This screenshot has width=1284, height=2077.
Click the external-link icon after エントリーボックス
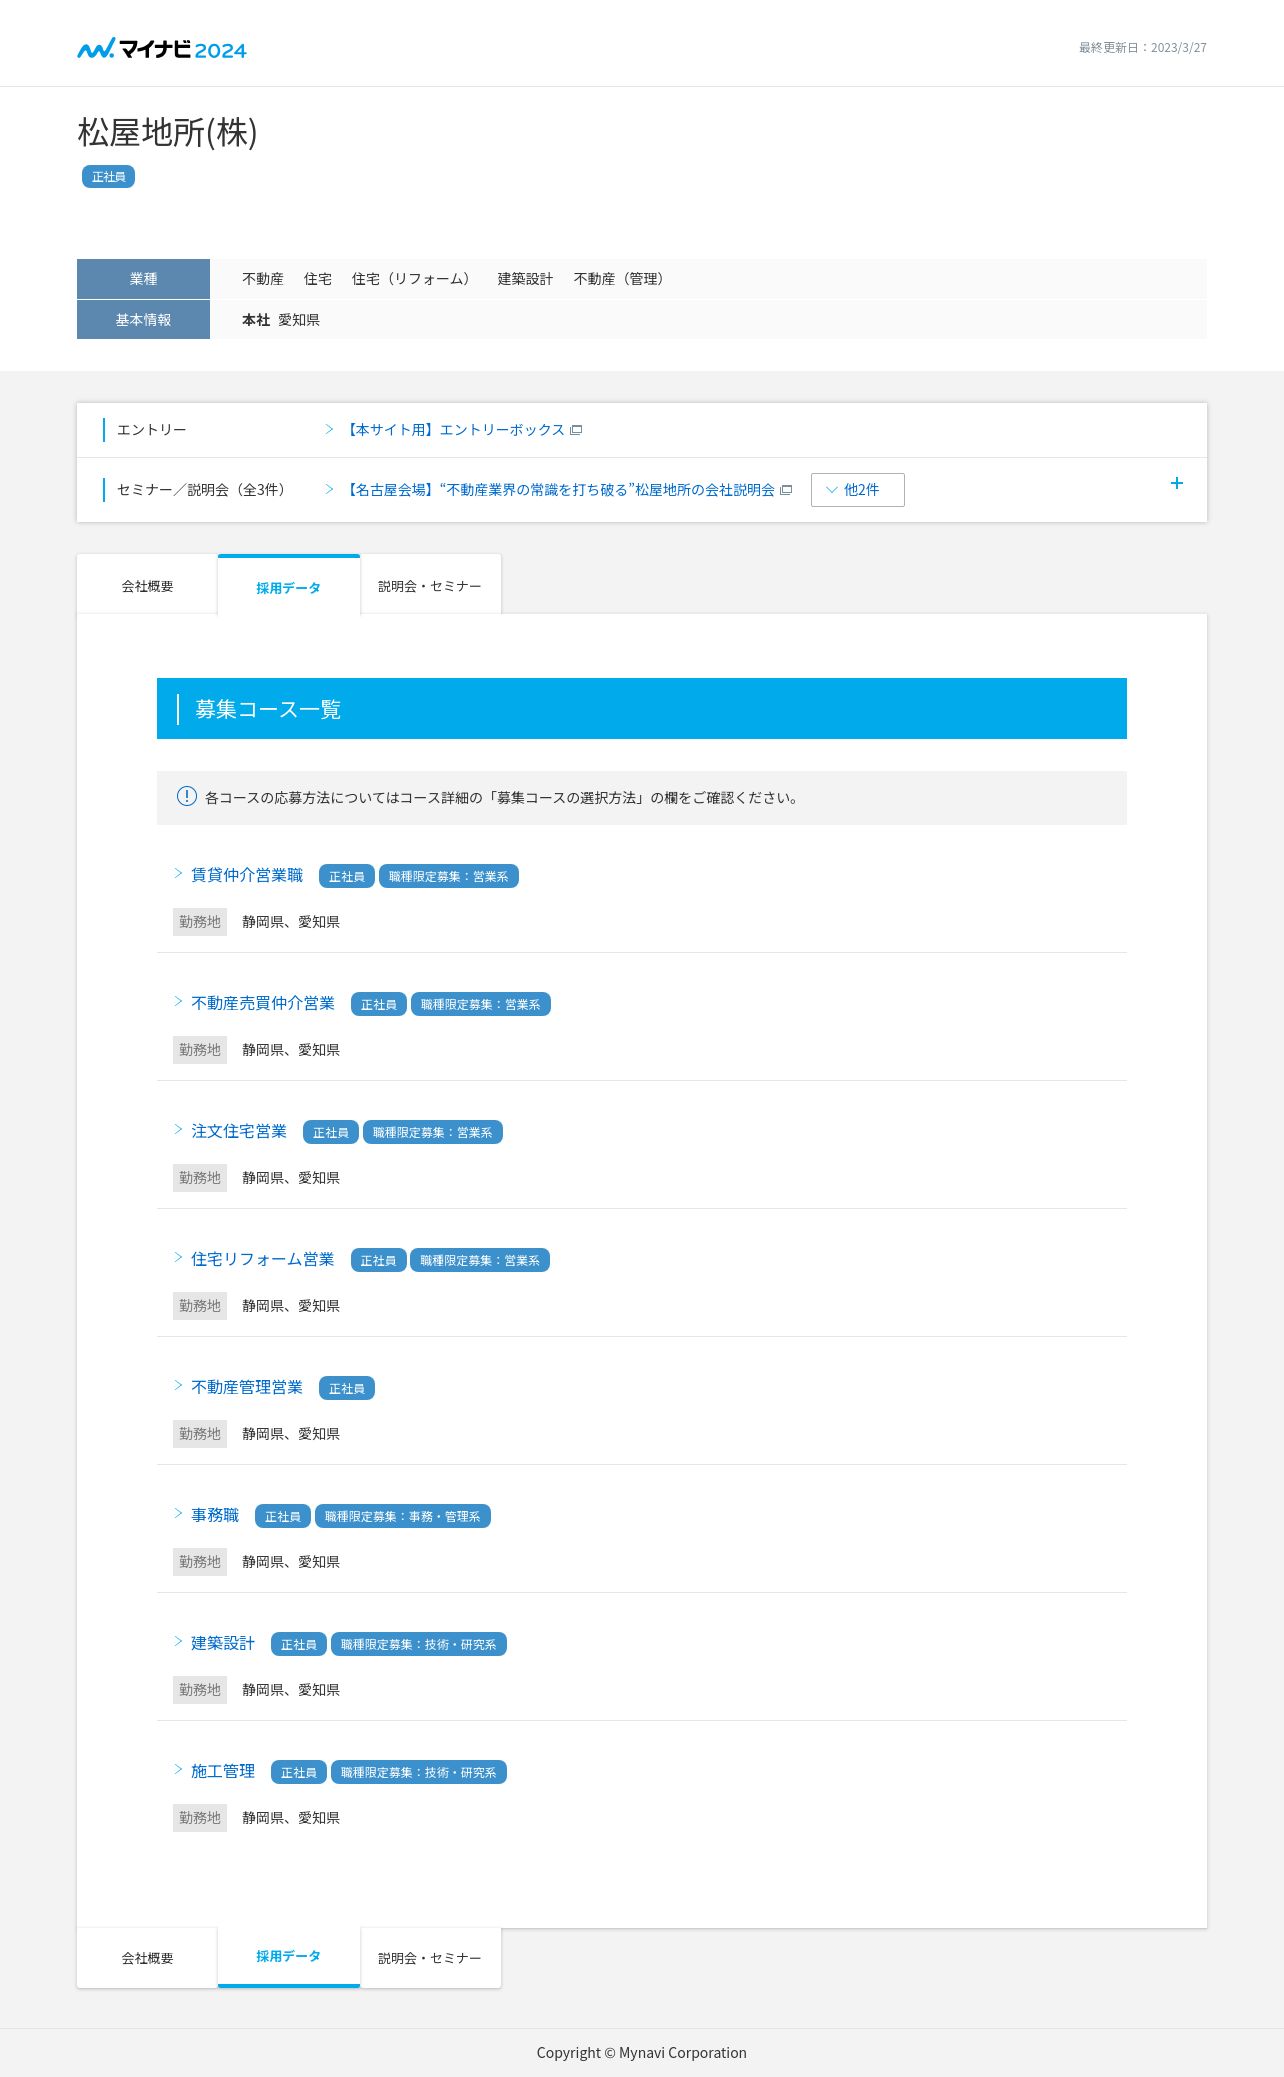(576, 430)
